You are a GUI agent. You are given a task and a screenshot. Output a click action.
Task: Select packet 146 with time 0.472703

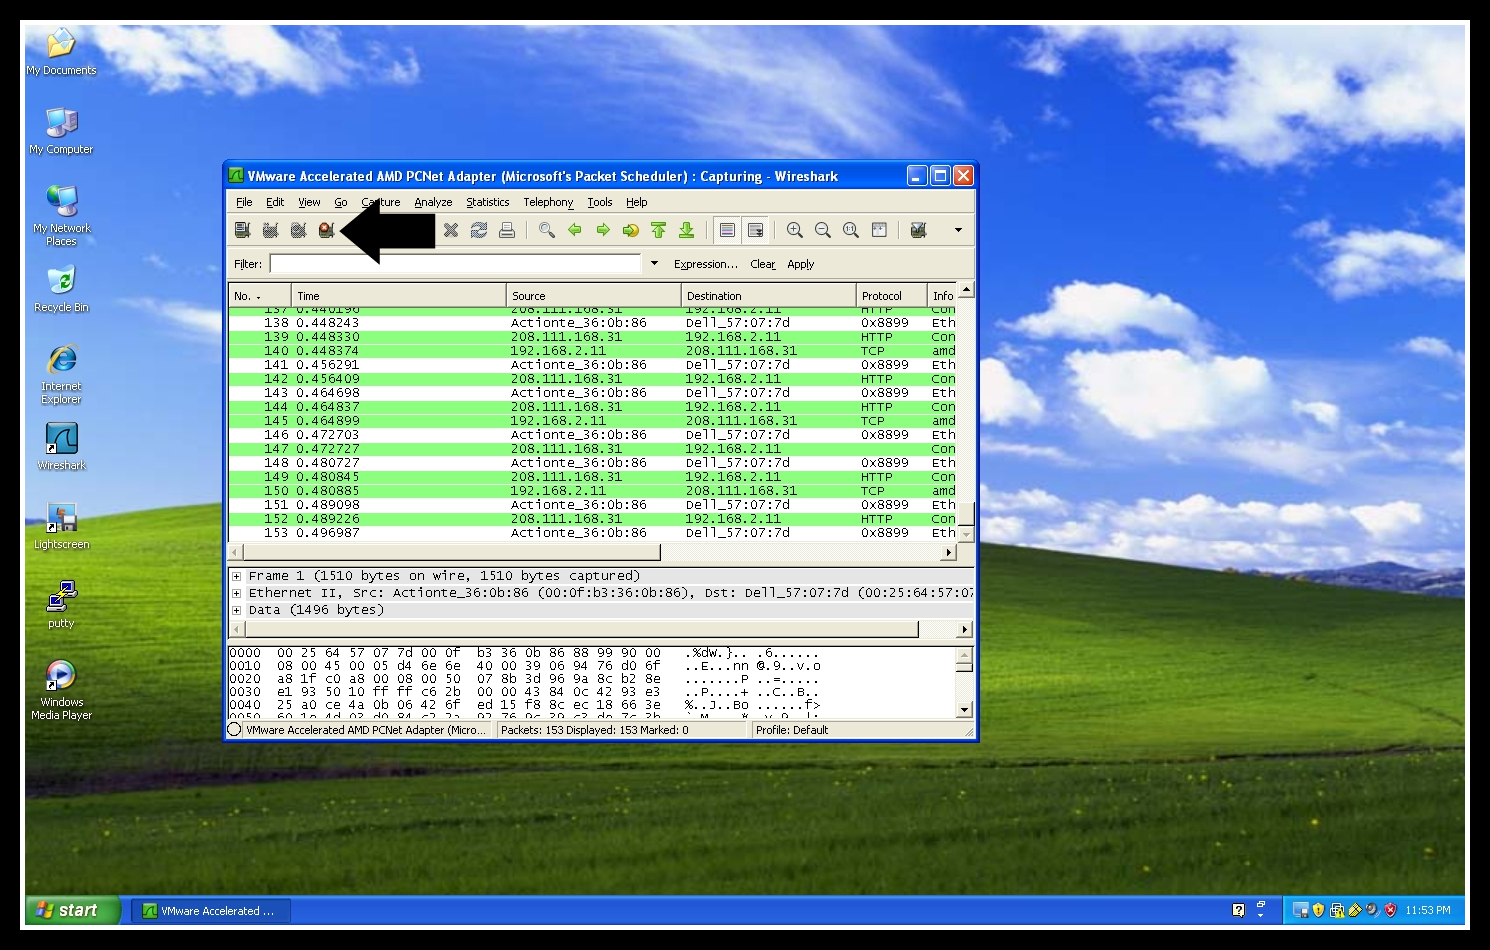pos(593,435)
